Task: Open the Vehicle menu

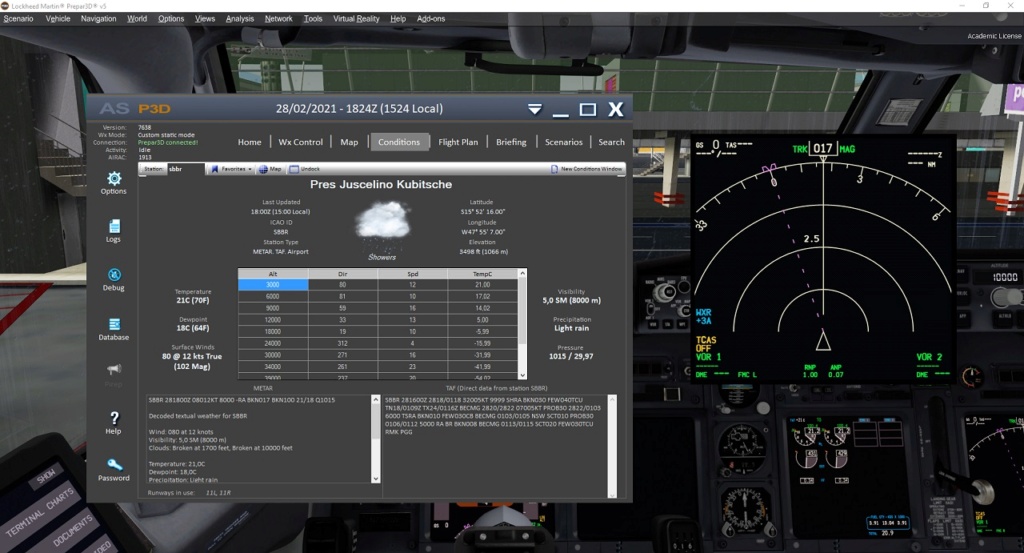Action: click(57, 18)
